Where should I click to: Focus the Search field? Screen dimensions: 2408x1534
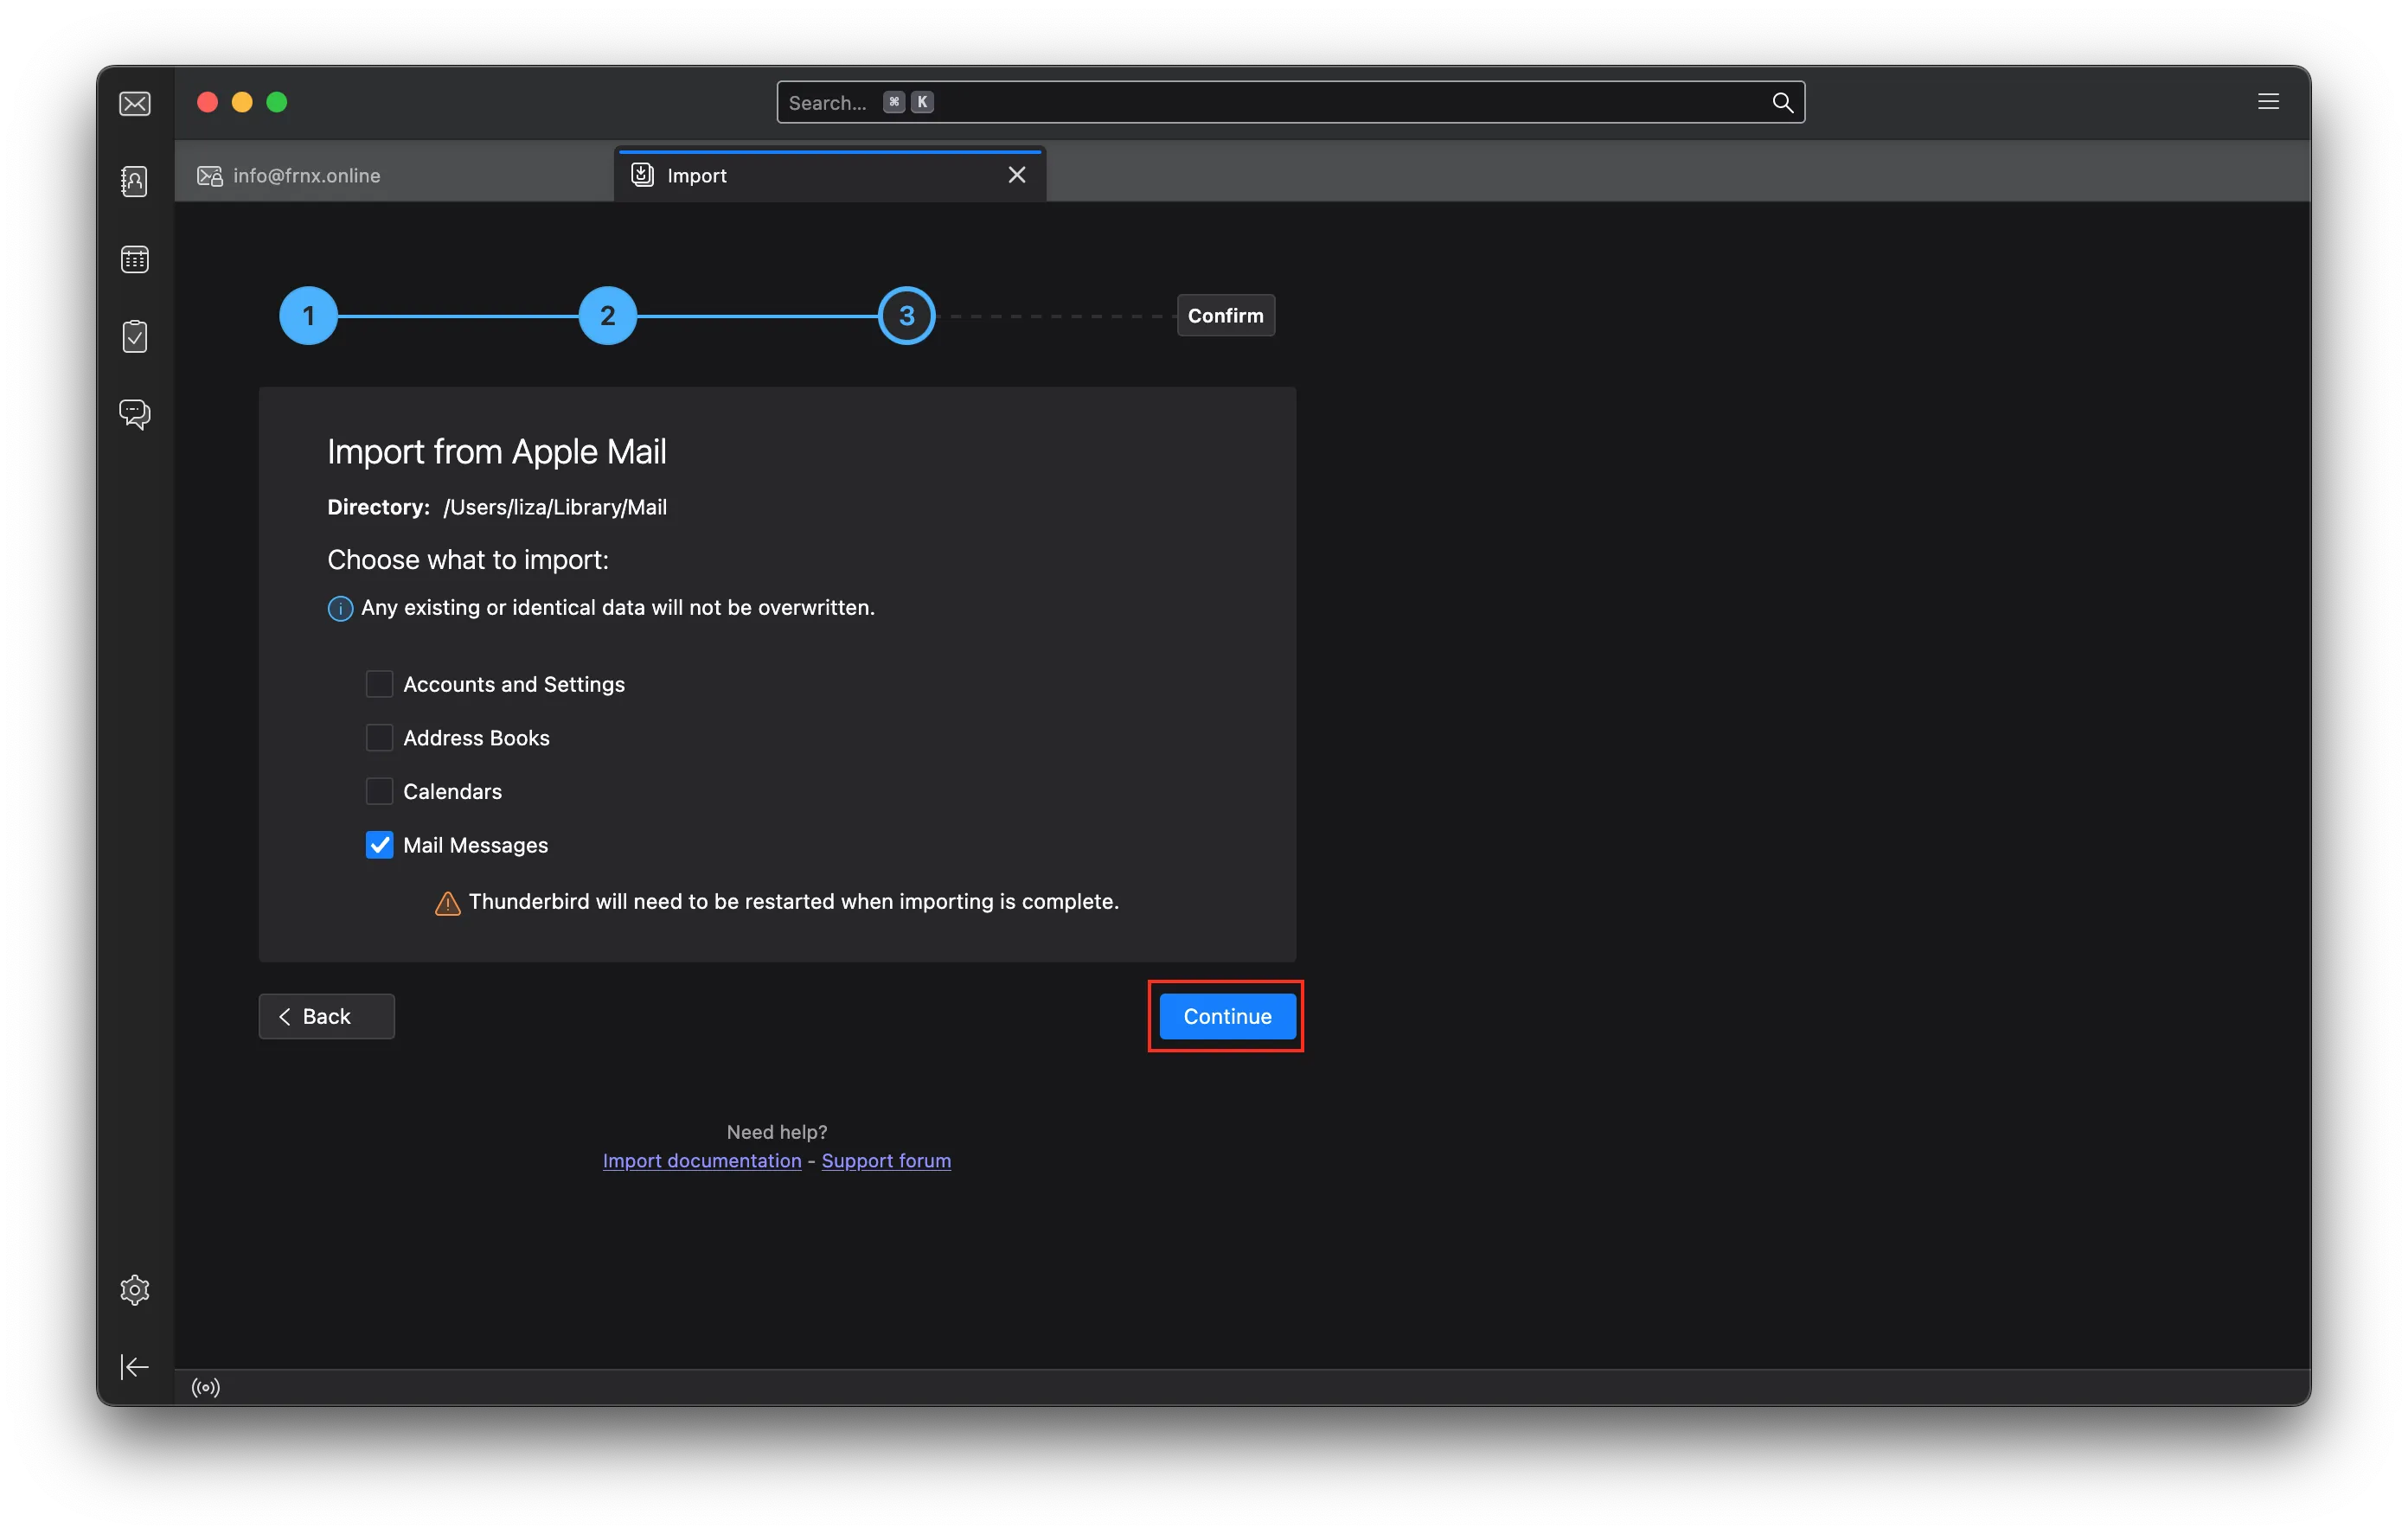click(x=1290, y=102)
